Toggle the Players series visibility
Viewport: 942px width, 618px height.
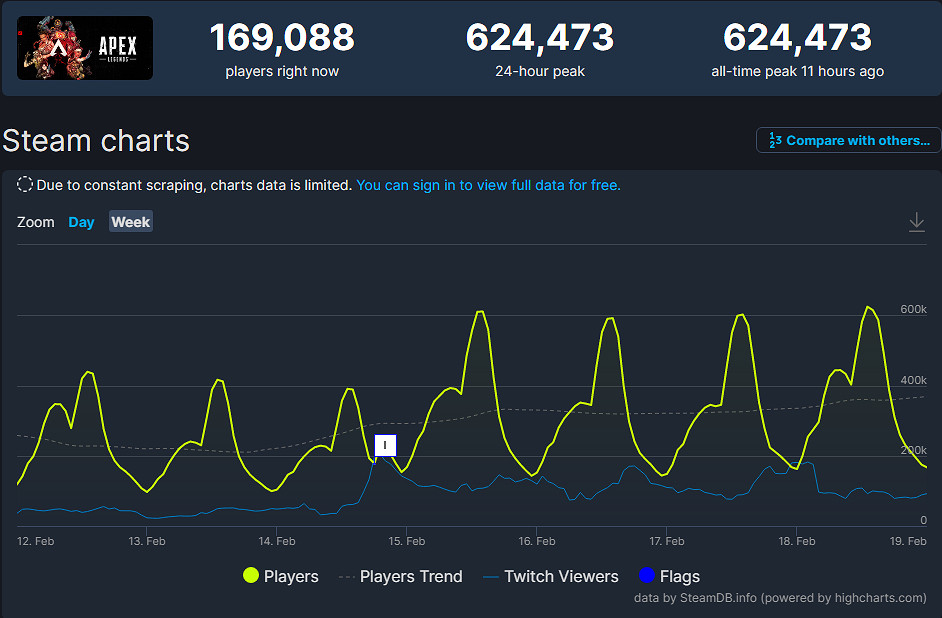(291, 576)
